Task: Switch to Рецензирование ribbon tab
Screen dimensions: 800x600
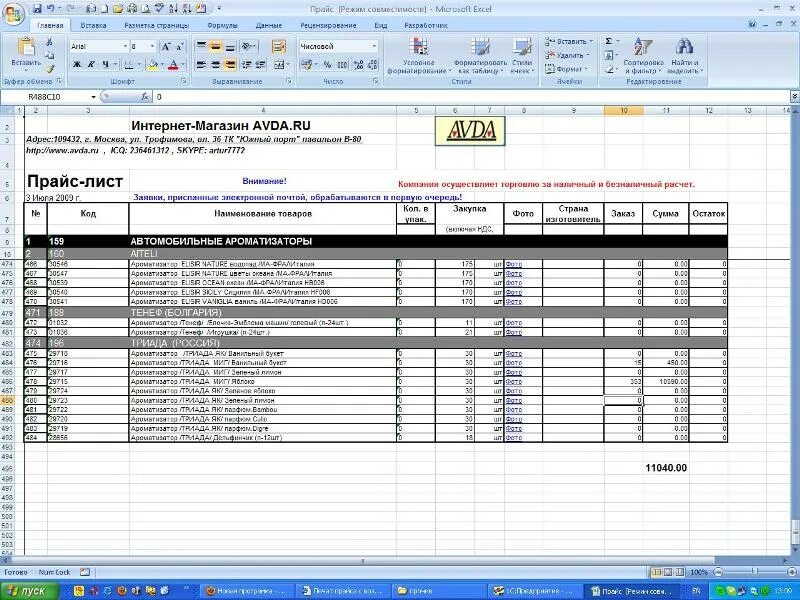Action: [x=328, y=25]
